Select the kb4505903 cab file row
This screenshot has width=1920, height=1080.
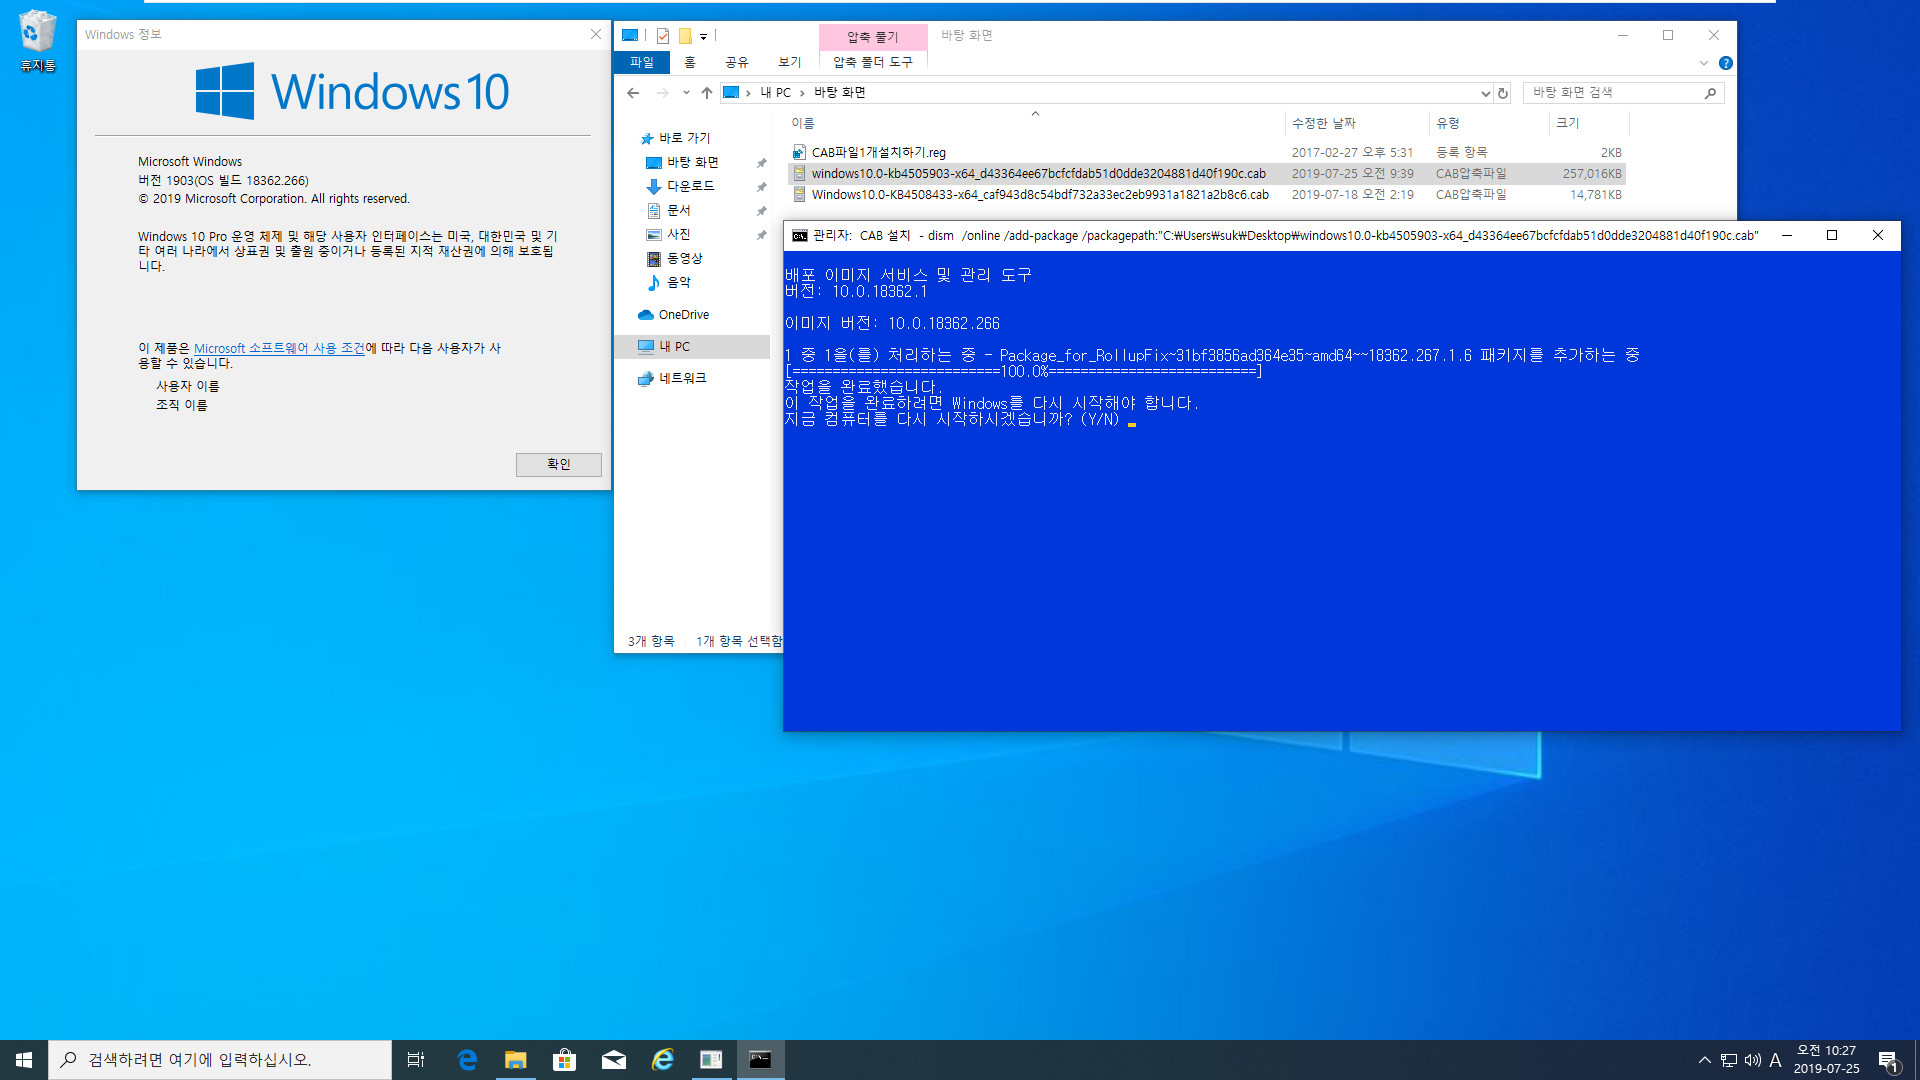tap(1206, 173)
